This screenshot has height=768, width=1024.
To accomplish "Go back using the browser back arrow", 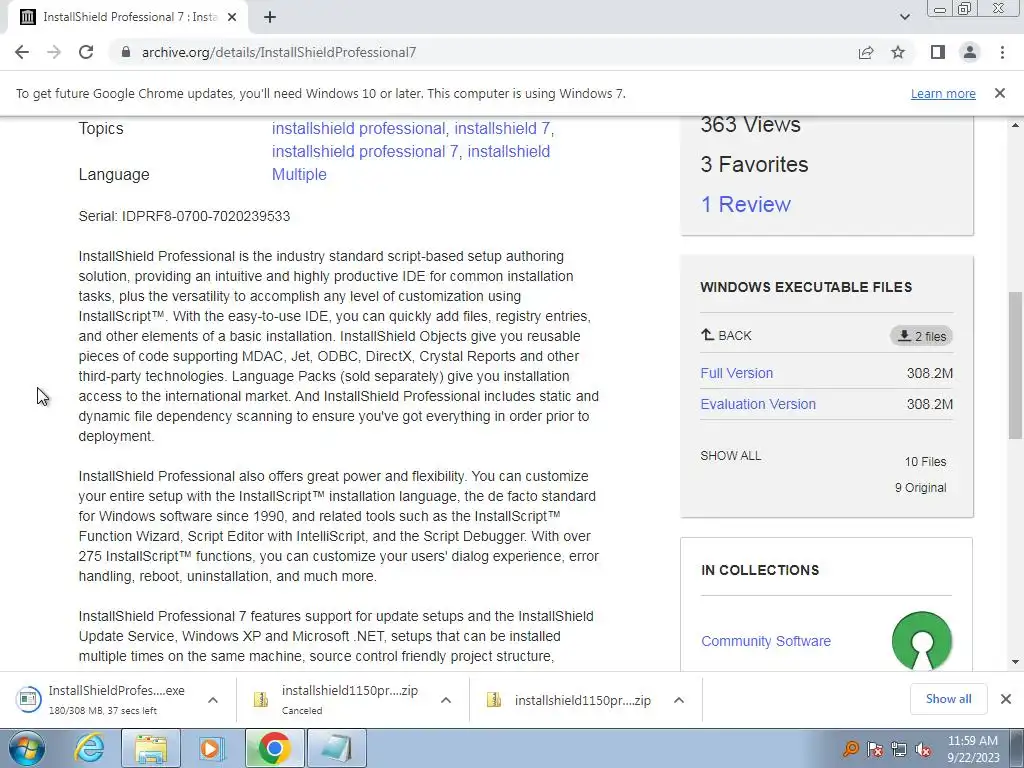I will point(22,52).
